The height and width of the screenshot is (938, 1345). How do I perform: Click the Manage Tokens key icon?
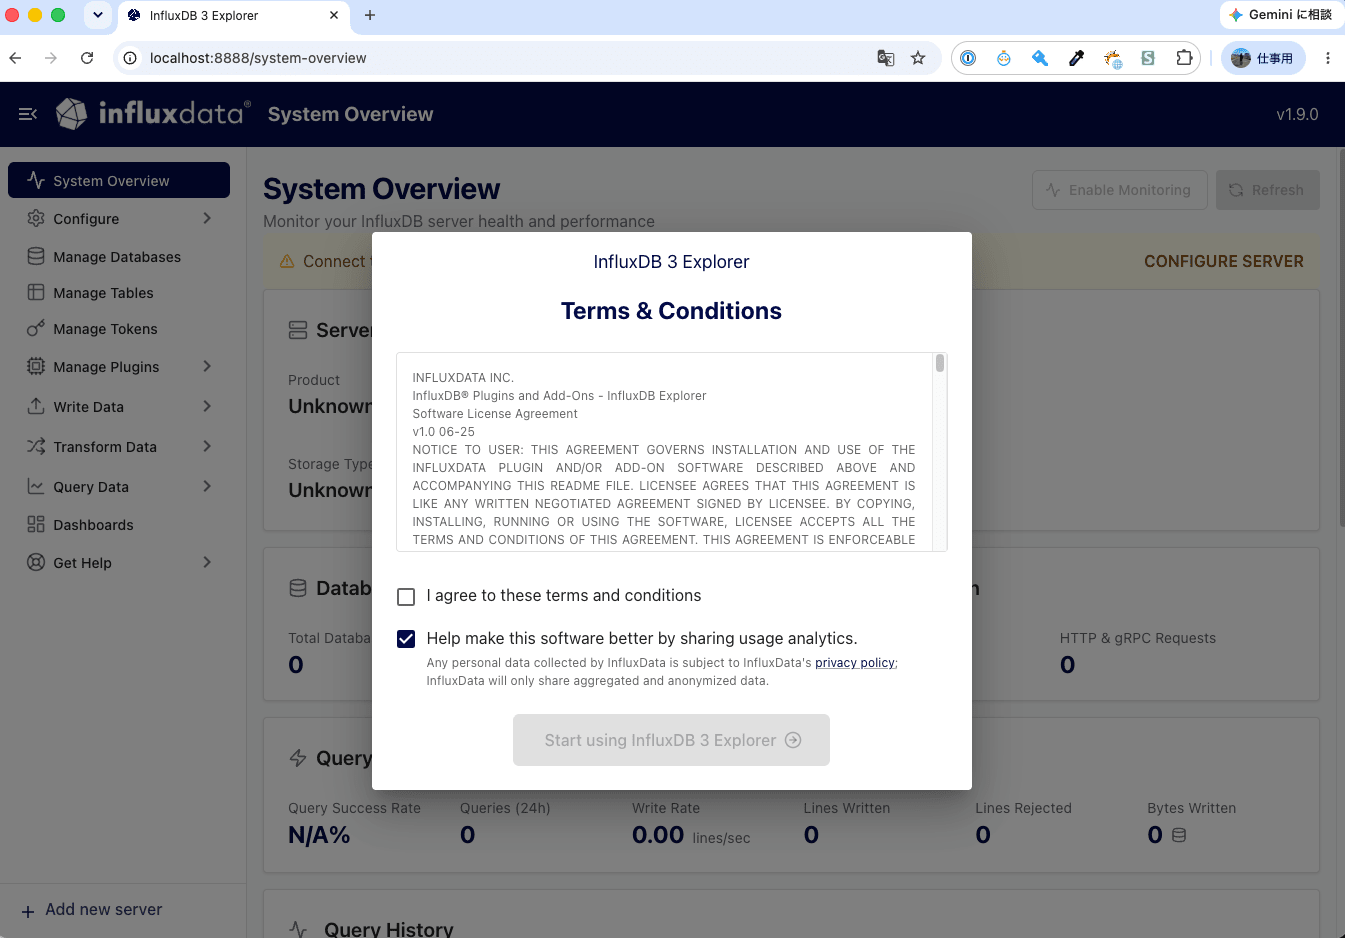pyautogui.click(x=36, y=328)
